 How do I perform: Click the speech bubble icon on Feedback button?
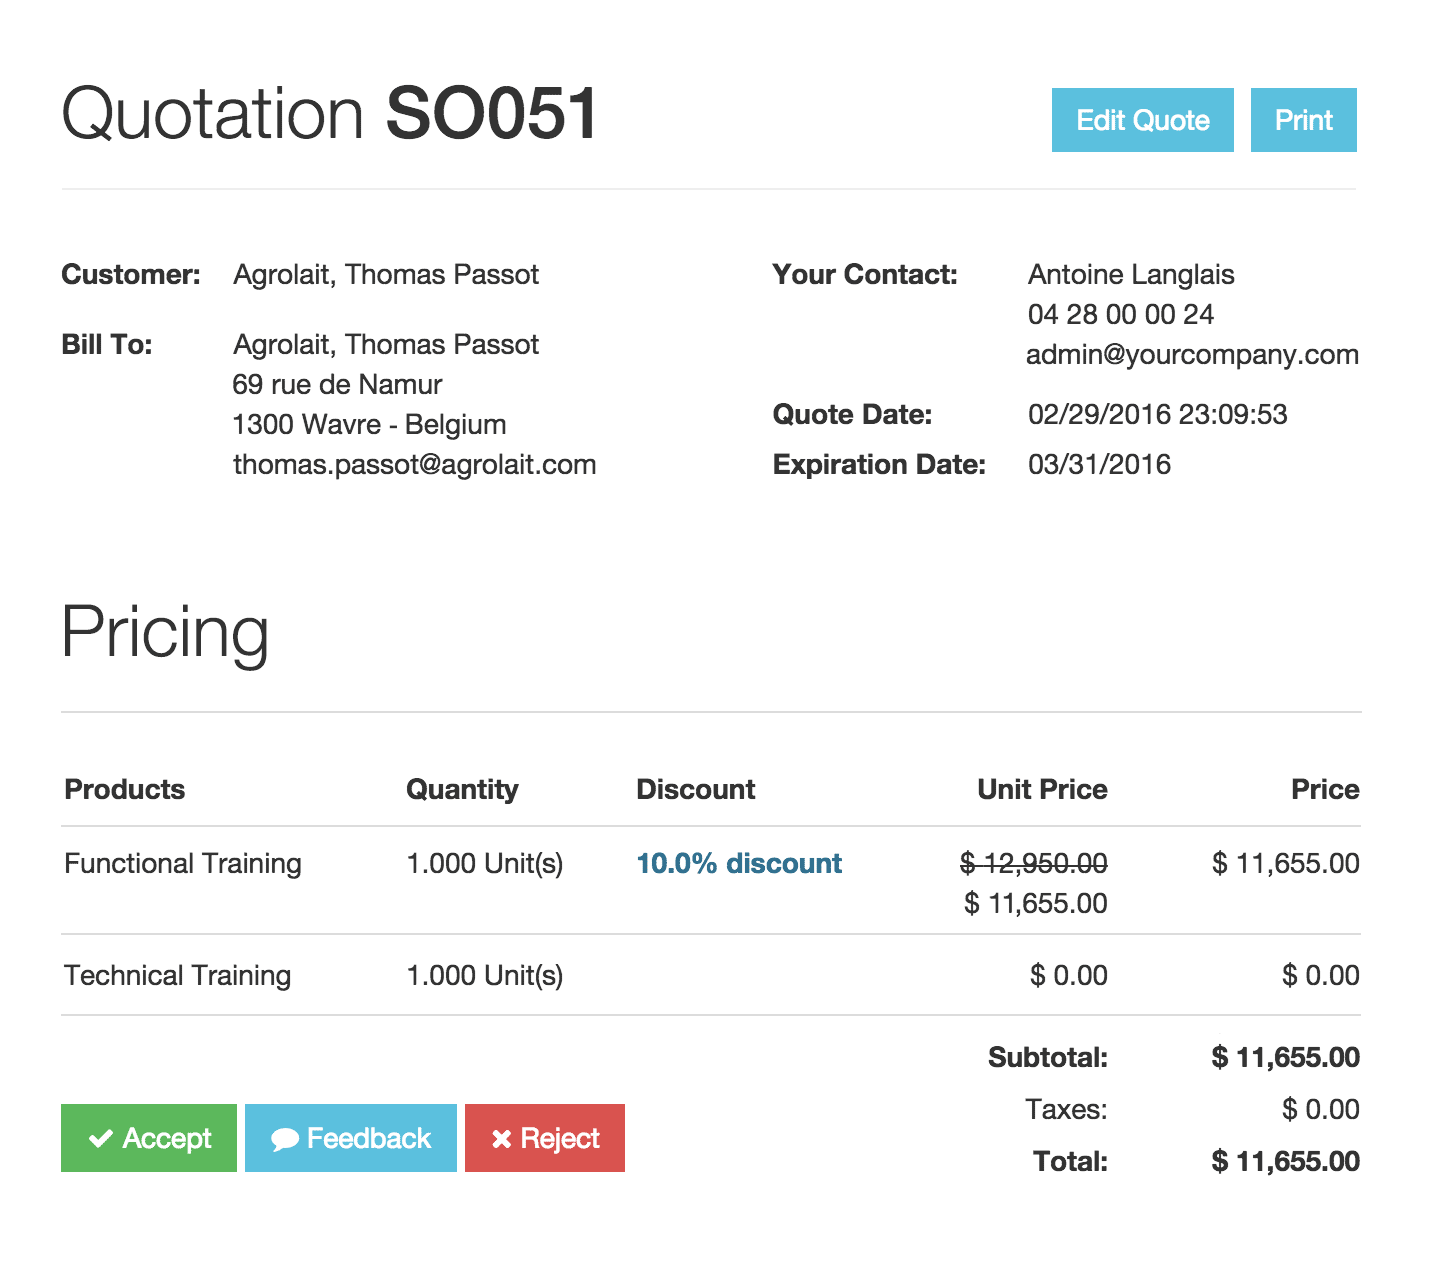tap(285, 1137)
